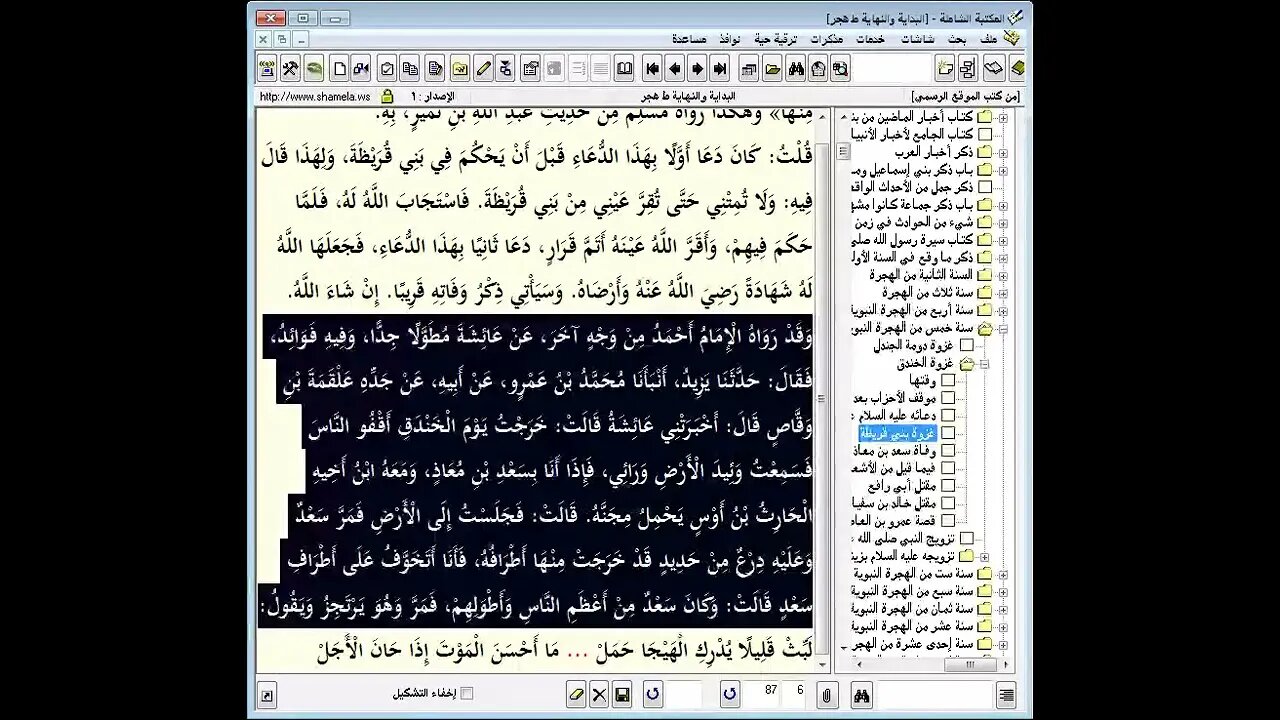Image resolution: width=1280 pixels, height=720 pixels.
Task: Check the box beside غزوة بني قريظة
Action: click(948, 433)
